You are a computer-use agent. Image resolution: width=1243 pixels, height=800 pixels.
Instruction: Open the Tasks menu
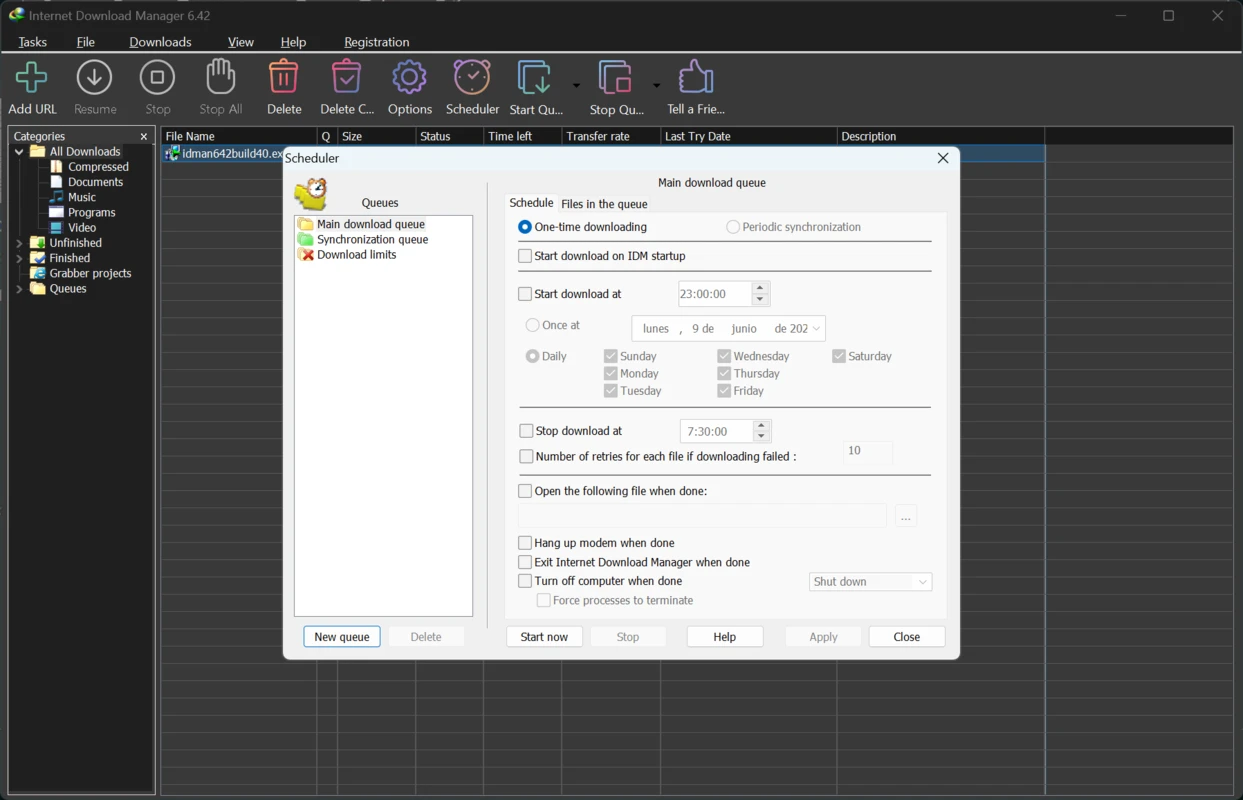click(32, 42)
